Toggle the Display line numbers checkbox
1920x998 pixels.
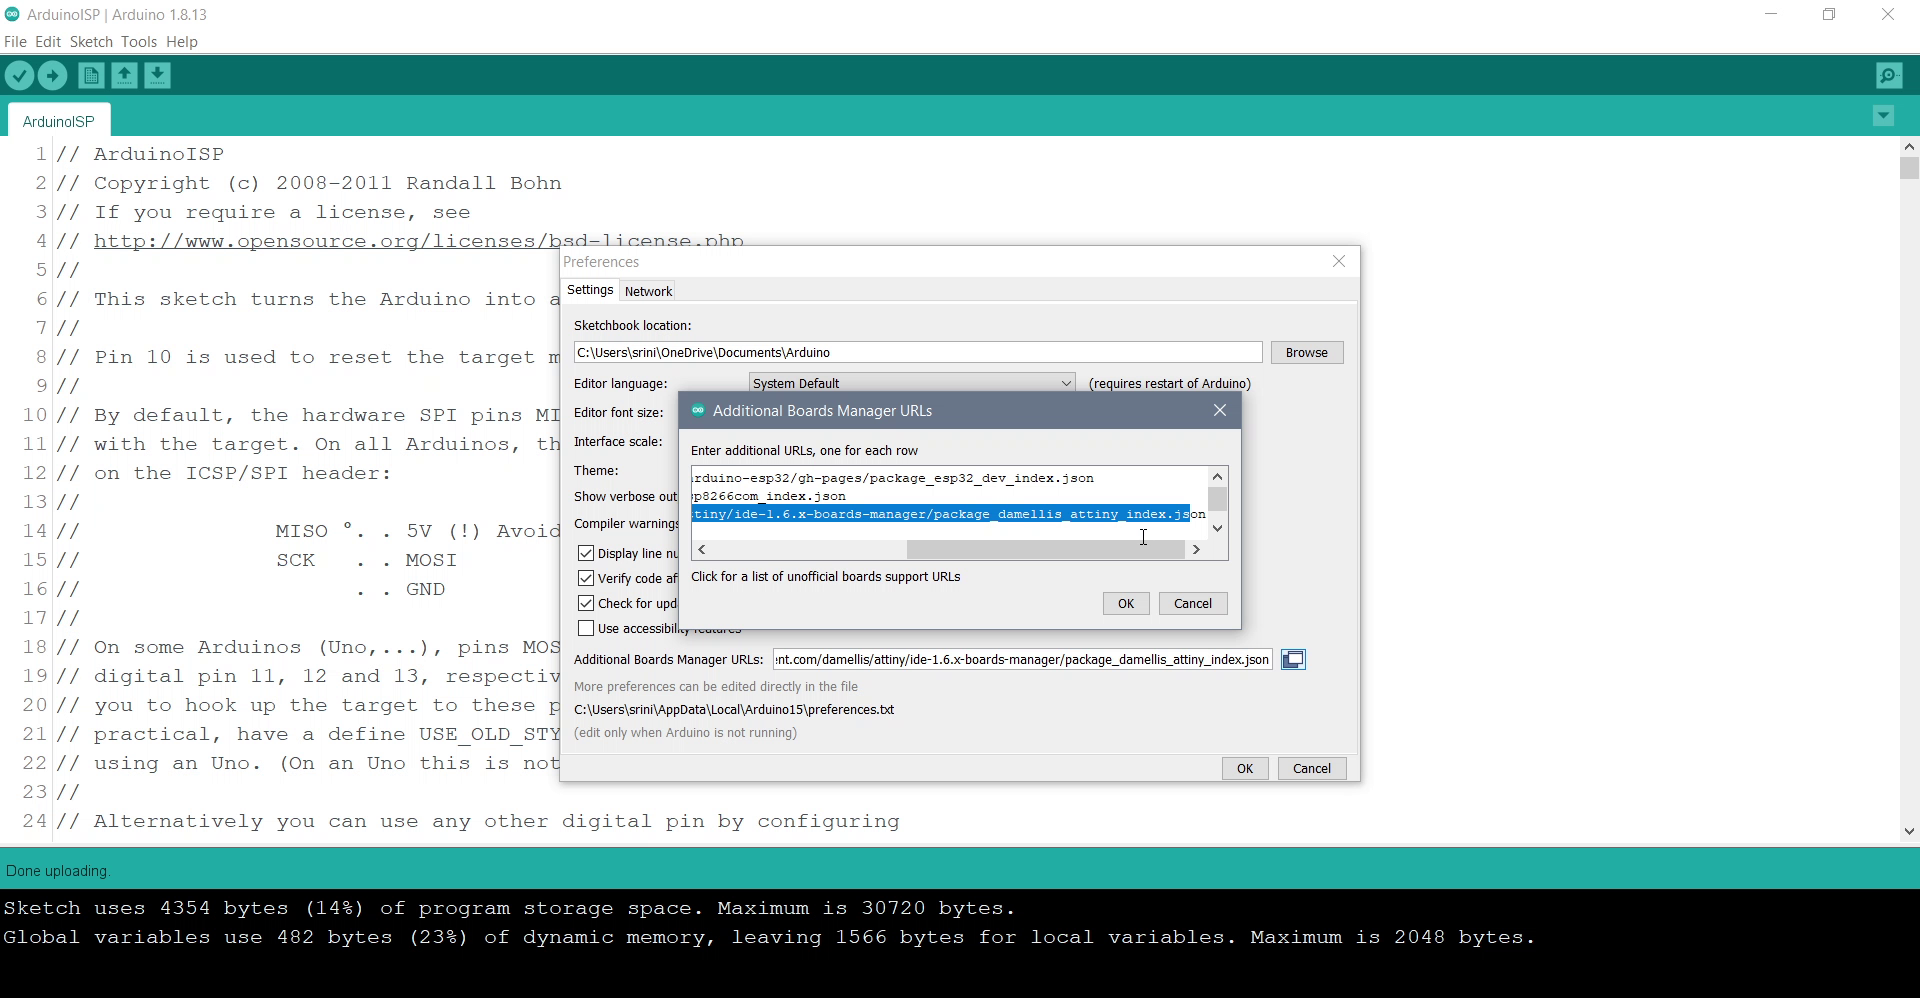[586, 554]
